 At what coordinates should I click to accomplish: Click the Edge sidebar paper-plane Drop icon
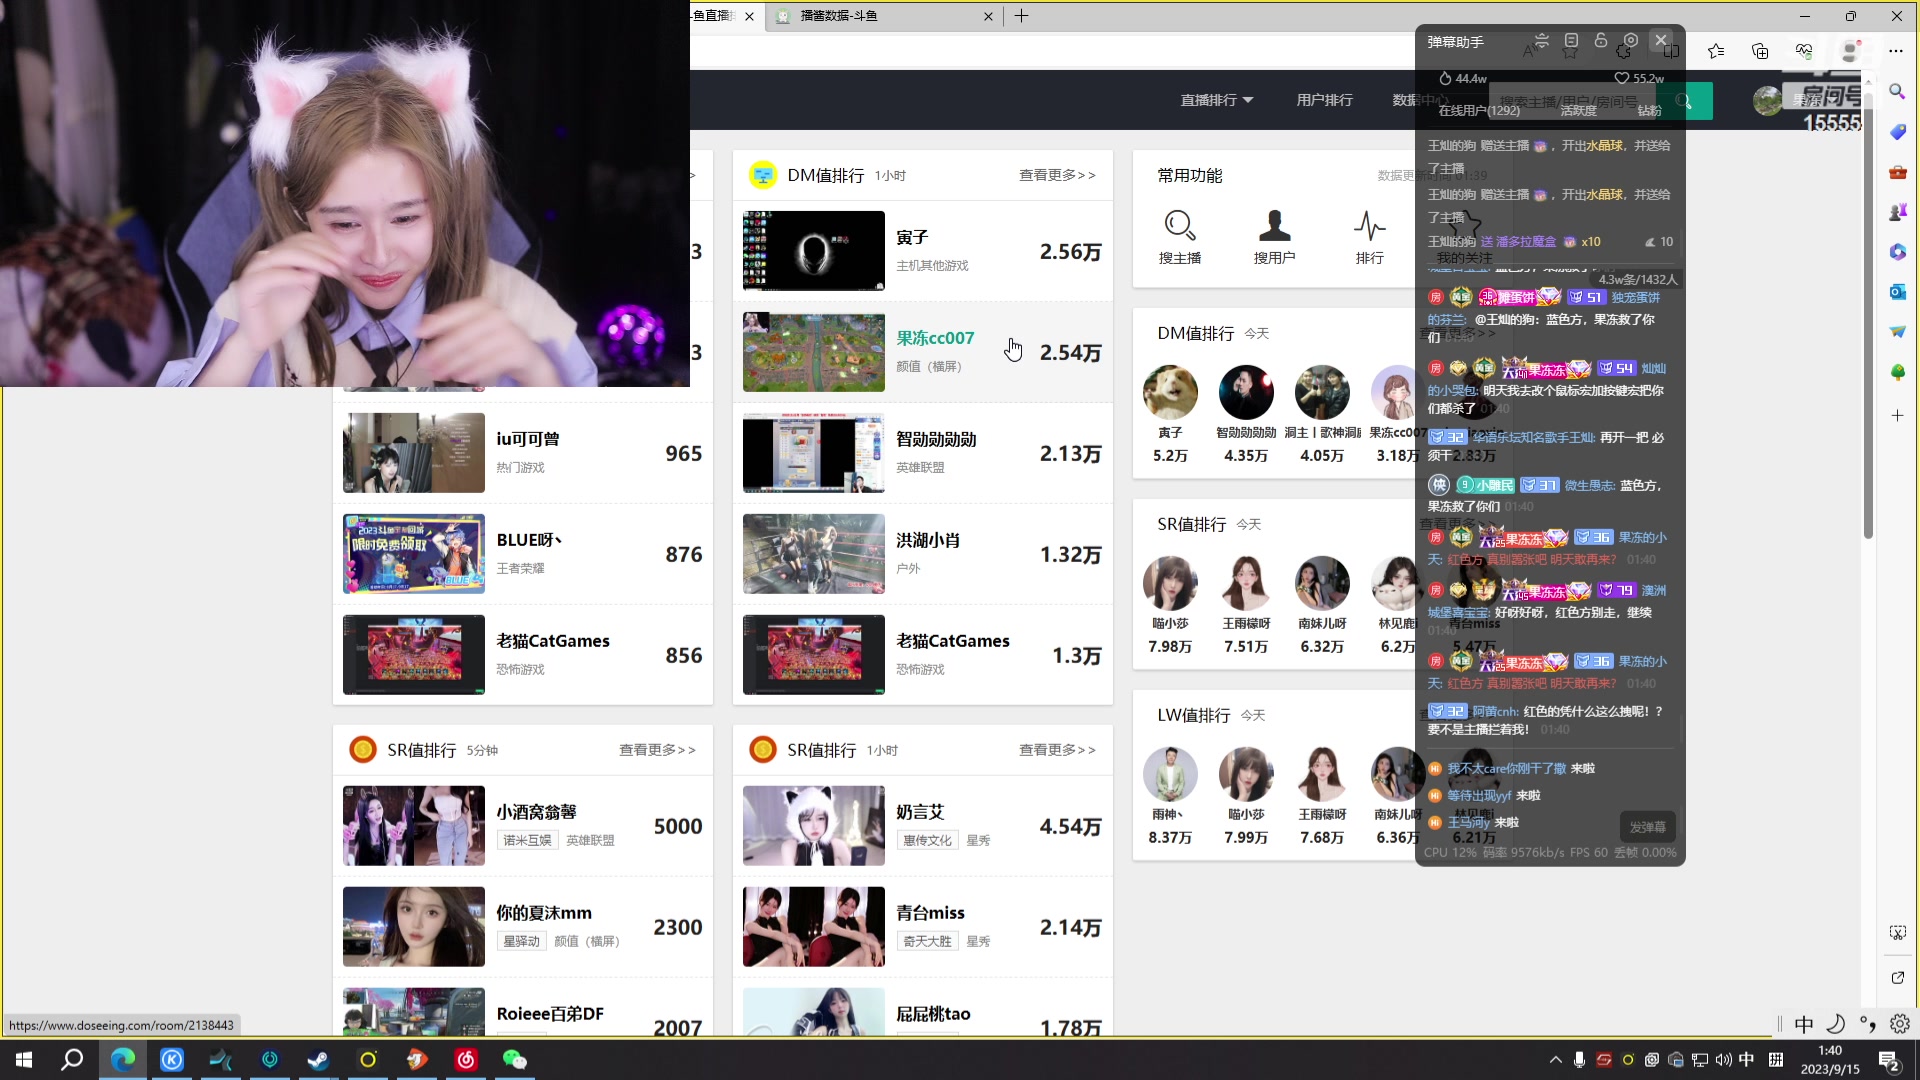[1897, 332]
